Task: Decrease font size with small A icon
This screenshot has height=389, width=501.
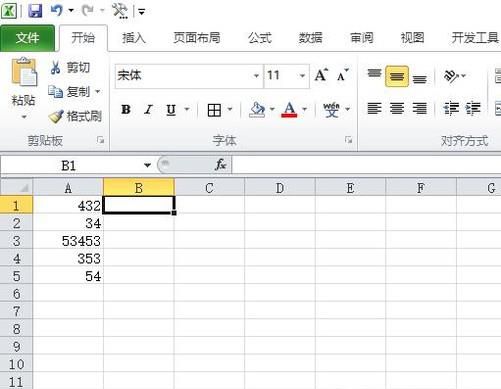Action: pyautogui.click(x=342, y=75)
